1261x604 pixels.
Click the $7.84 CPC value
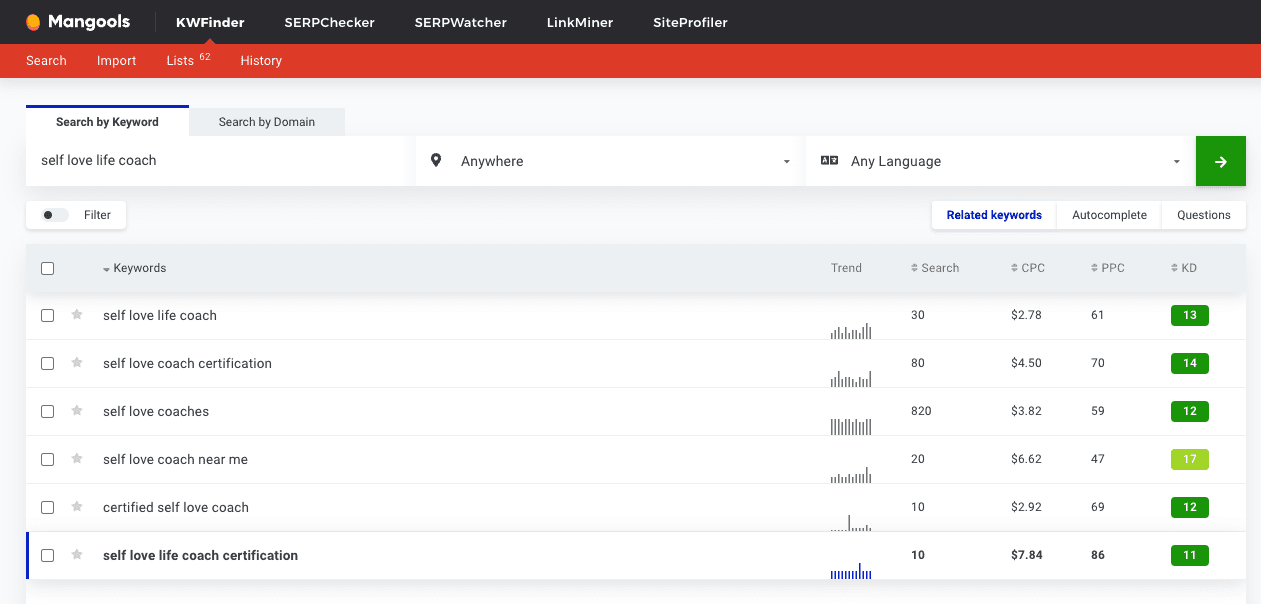pyautogui.click(x=1027, y=555)
